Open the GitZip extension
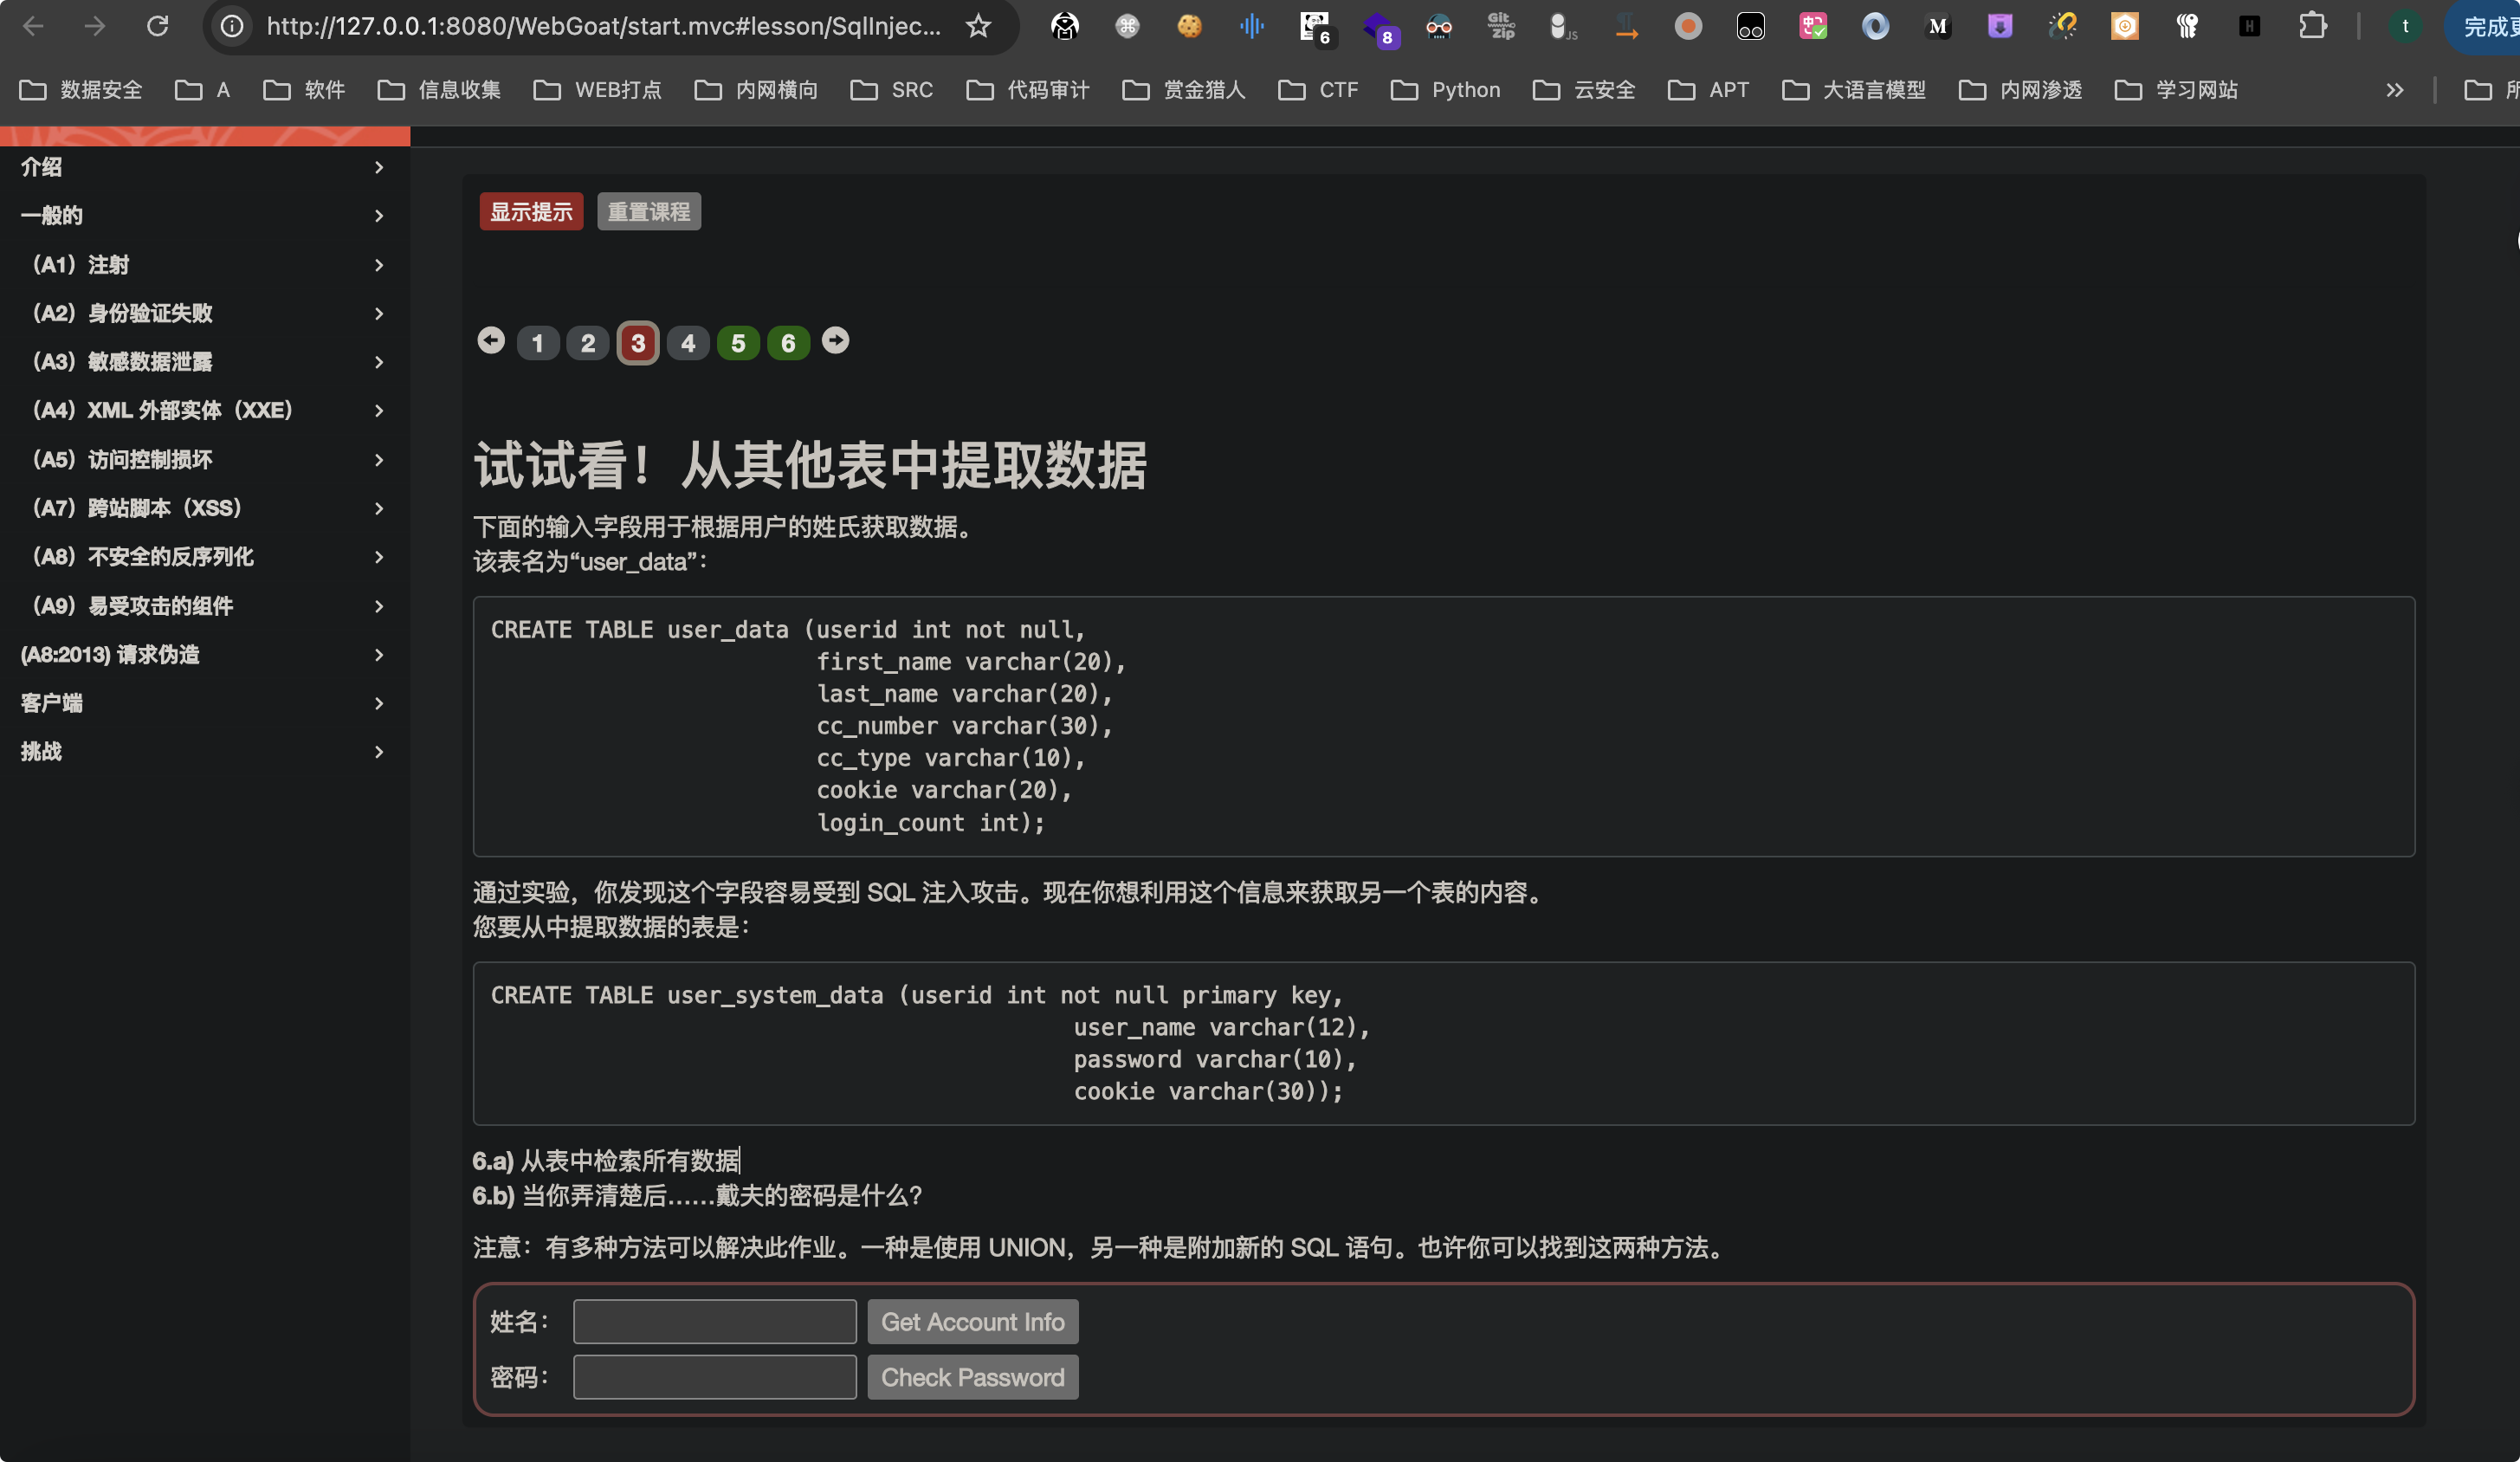 pyautogui.click(x=1501, y=26)
